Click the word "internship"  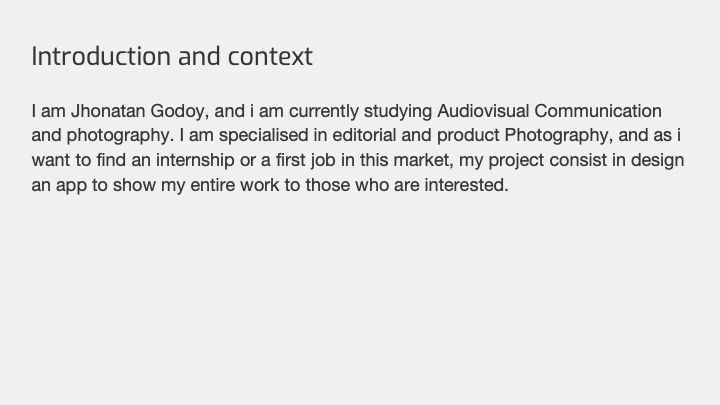[195, 161]
